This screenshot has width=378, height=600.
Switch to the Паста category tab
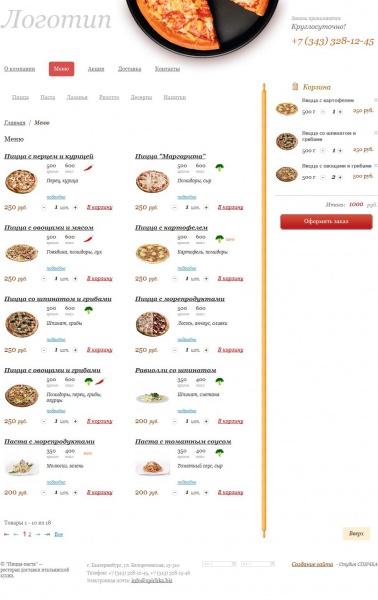coord(48,97)
